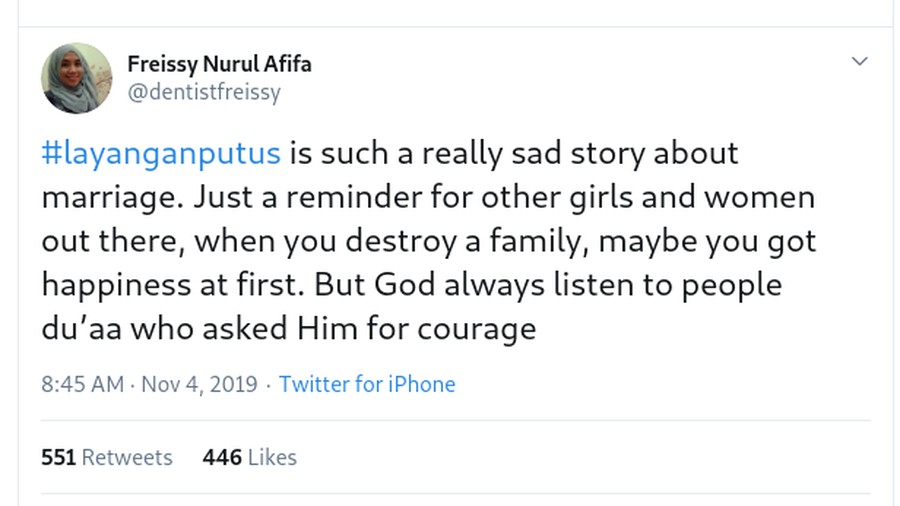Click the tweet line starting with out there

click(429, 242)
